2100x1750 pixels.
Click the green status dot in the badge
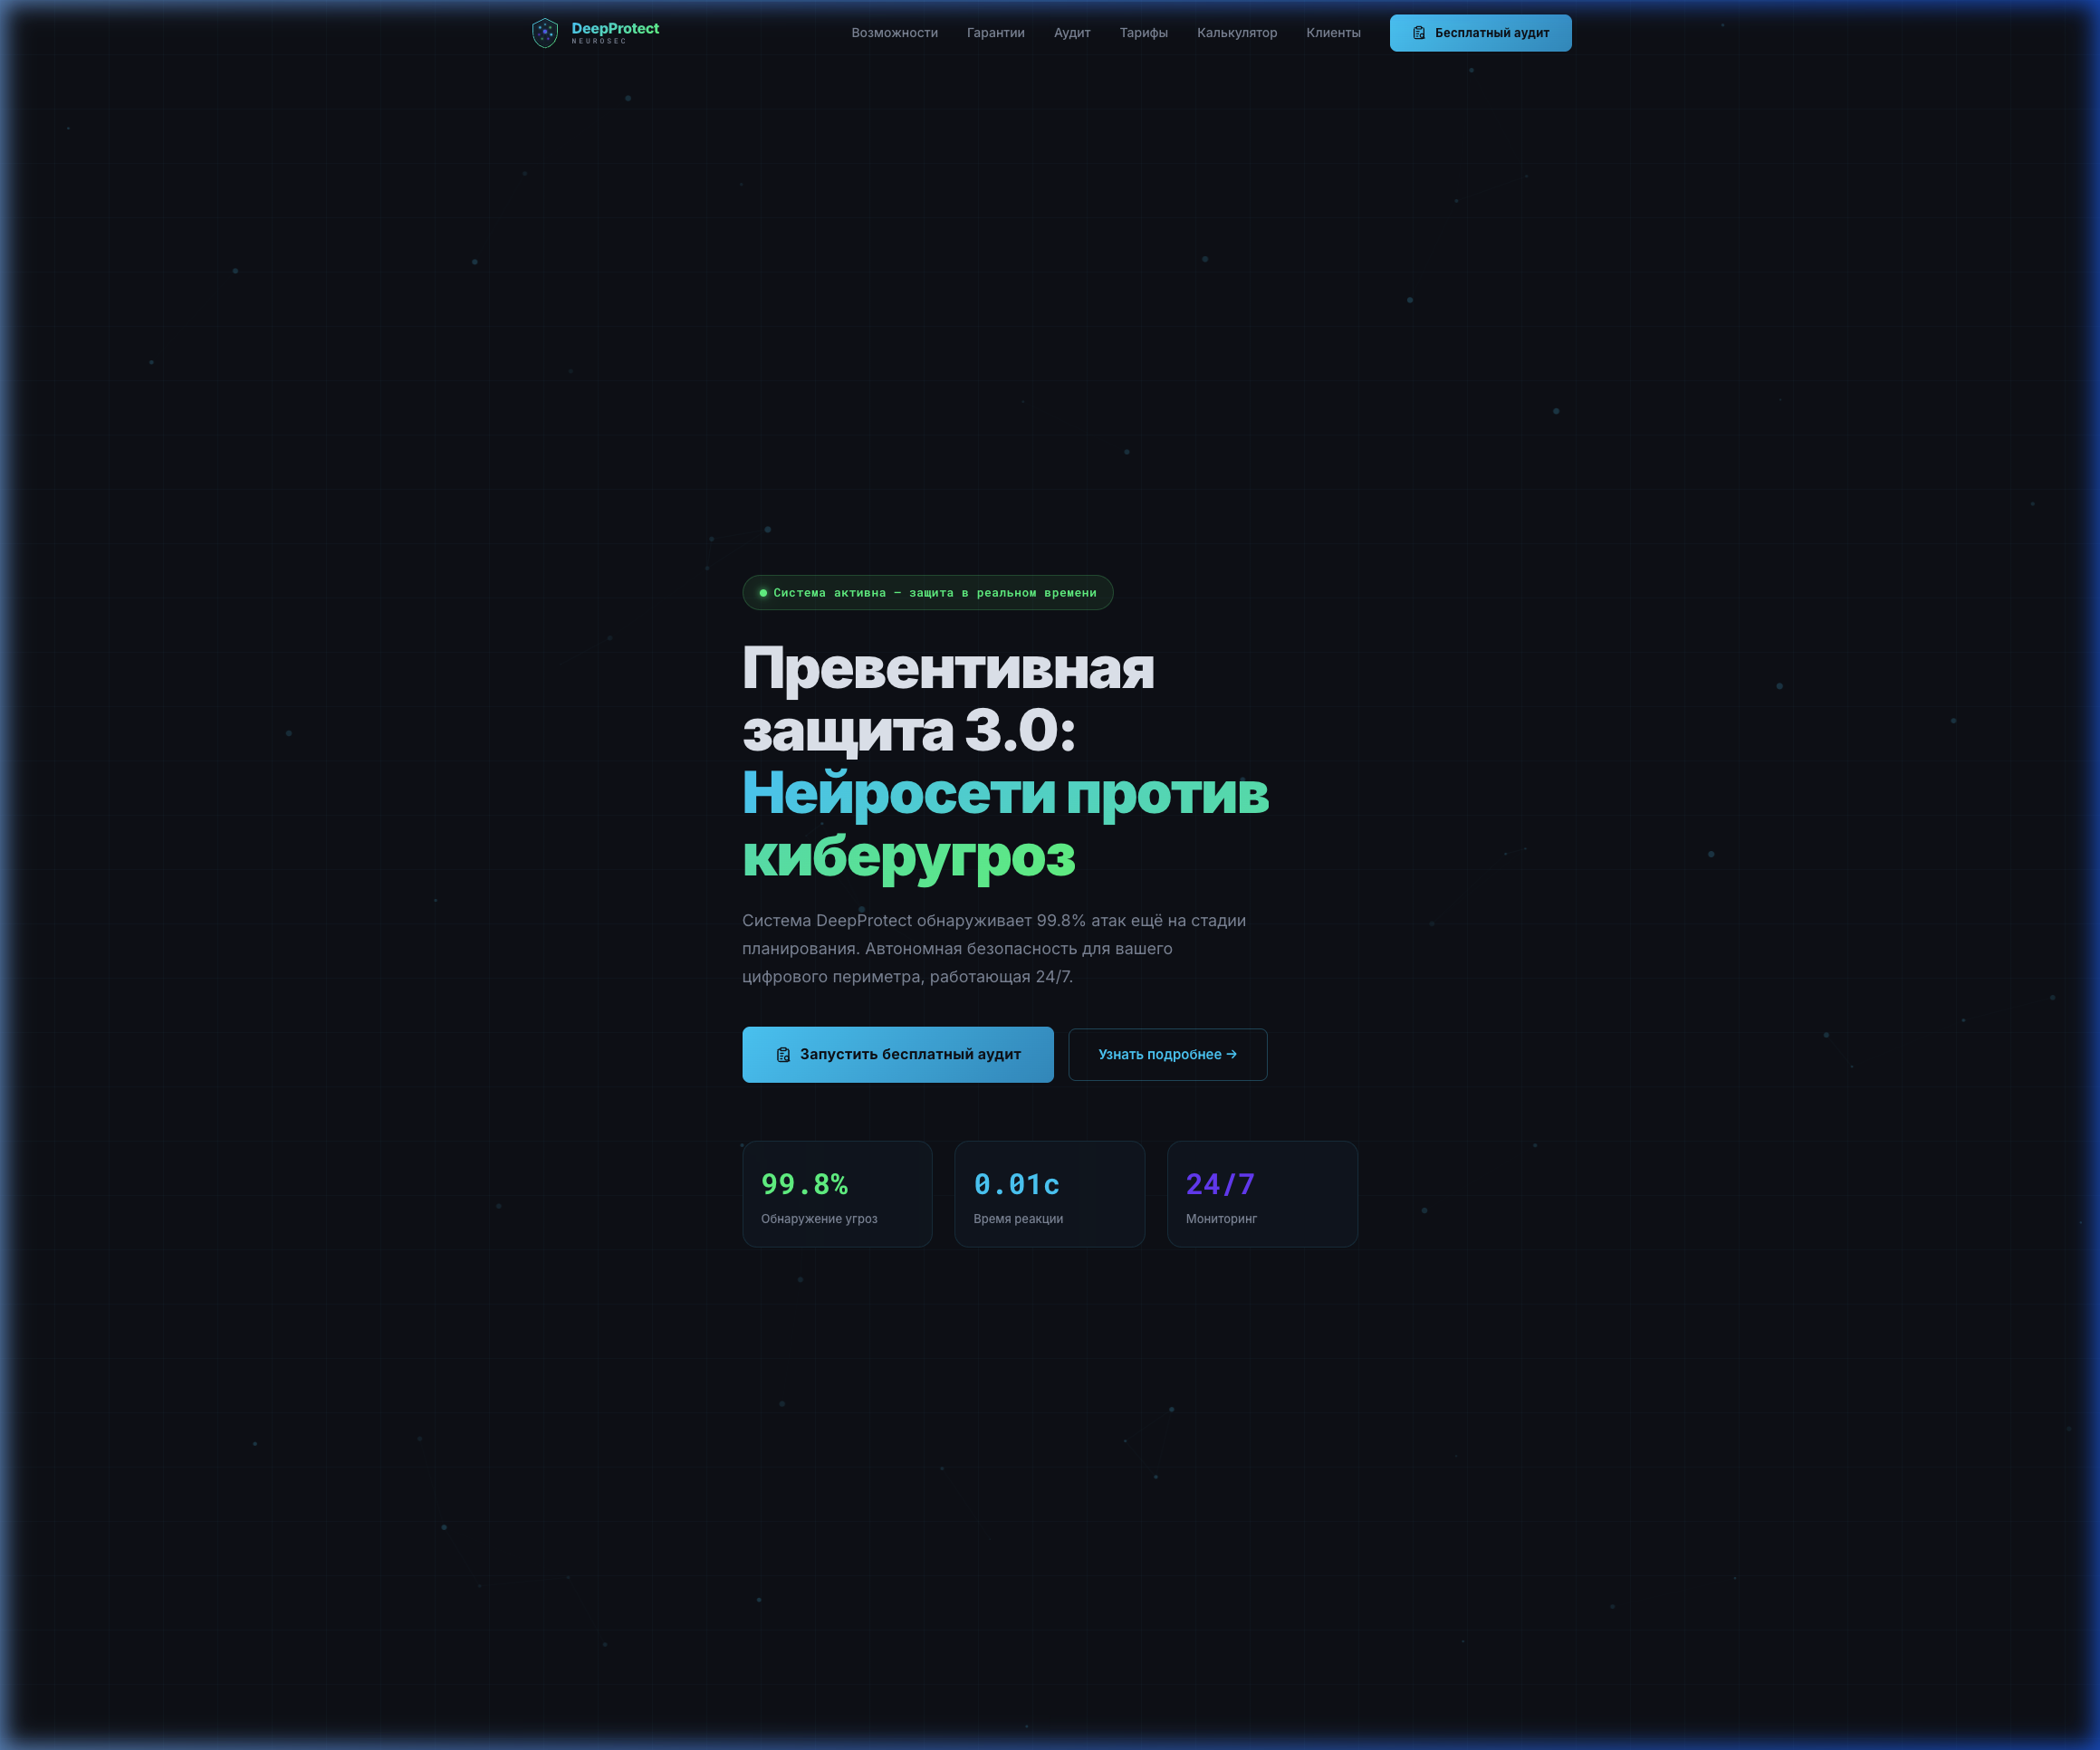click(x=763, y=593)
